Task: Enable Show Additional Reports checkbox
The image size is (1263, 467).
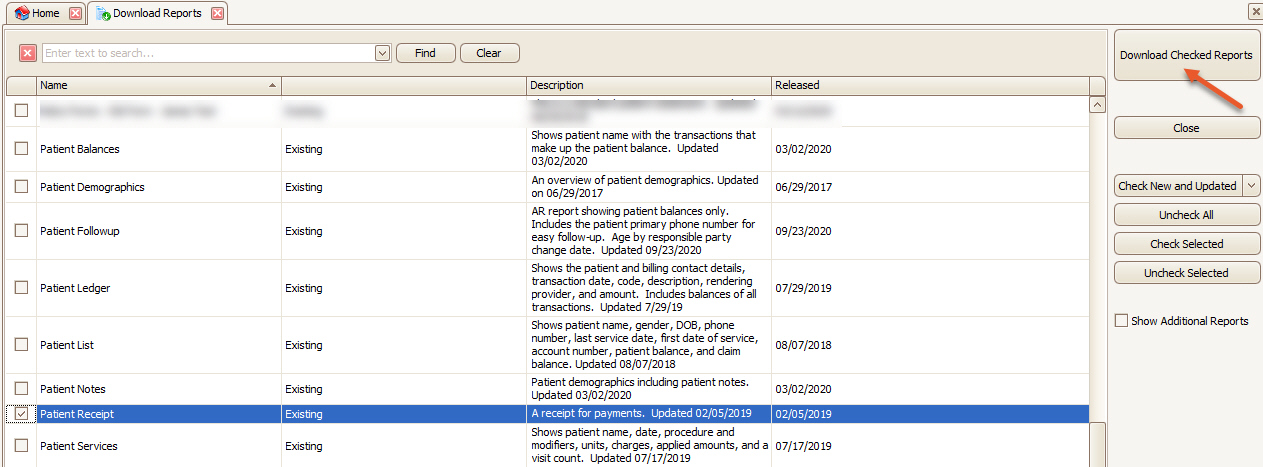Action: tap(1122, 321)
